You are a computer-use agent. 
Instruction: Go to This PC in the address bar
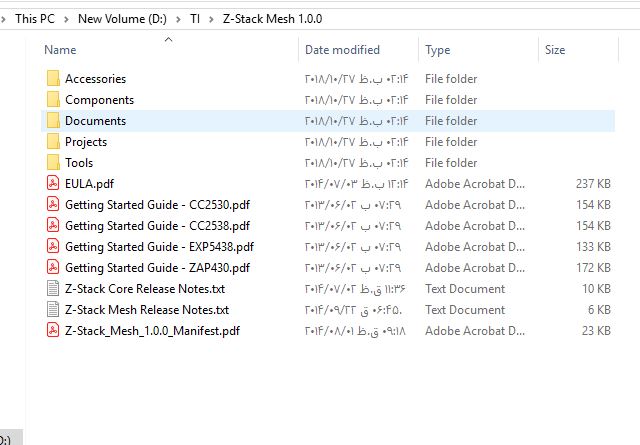click(35, 19)
